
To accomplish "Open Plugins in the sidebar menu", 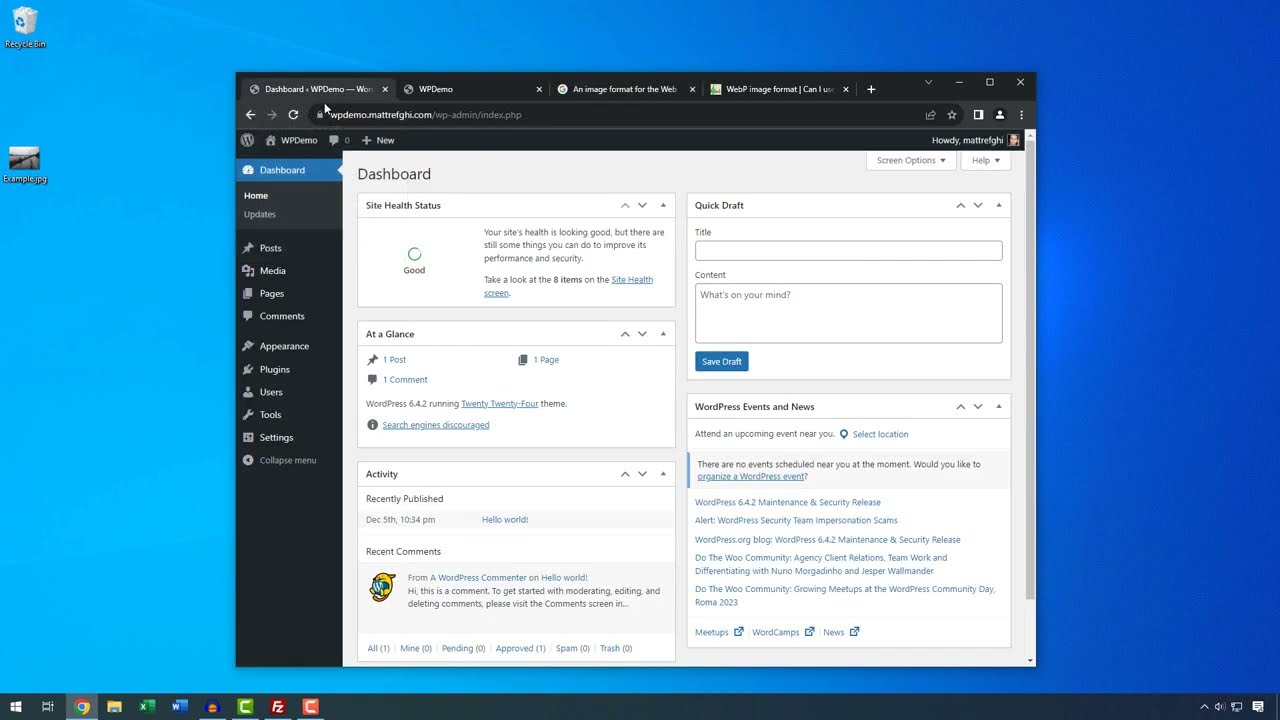I will tap(274, 369).
